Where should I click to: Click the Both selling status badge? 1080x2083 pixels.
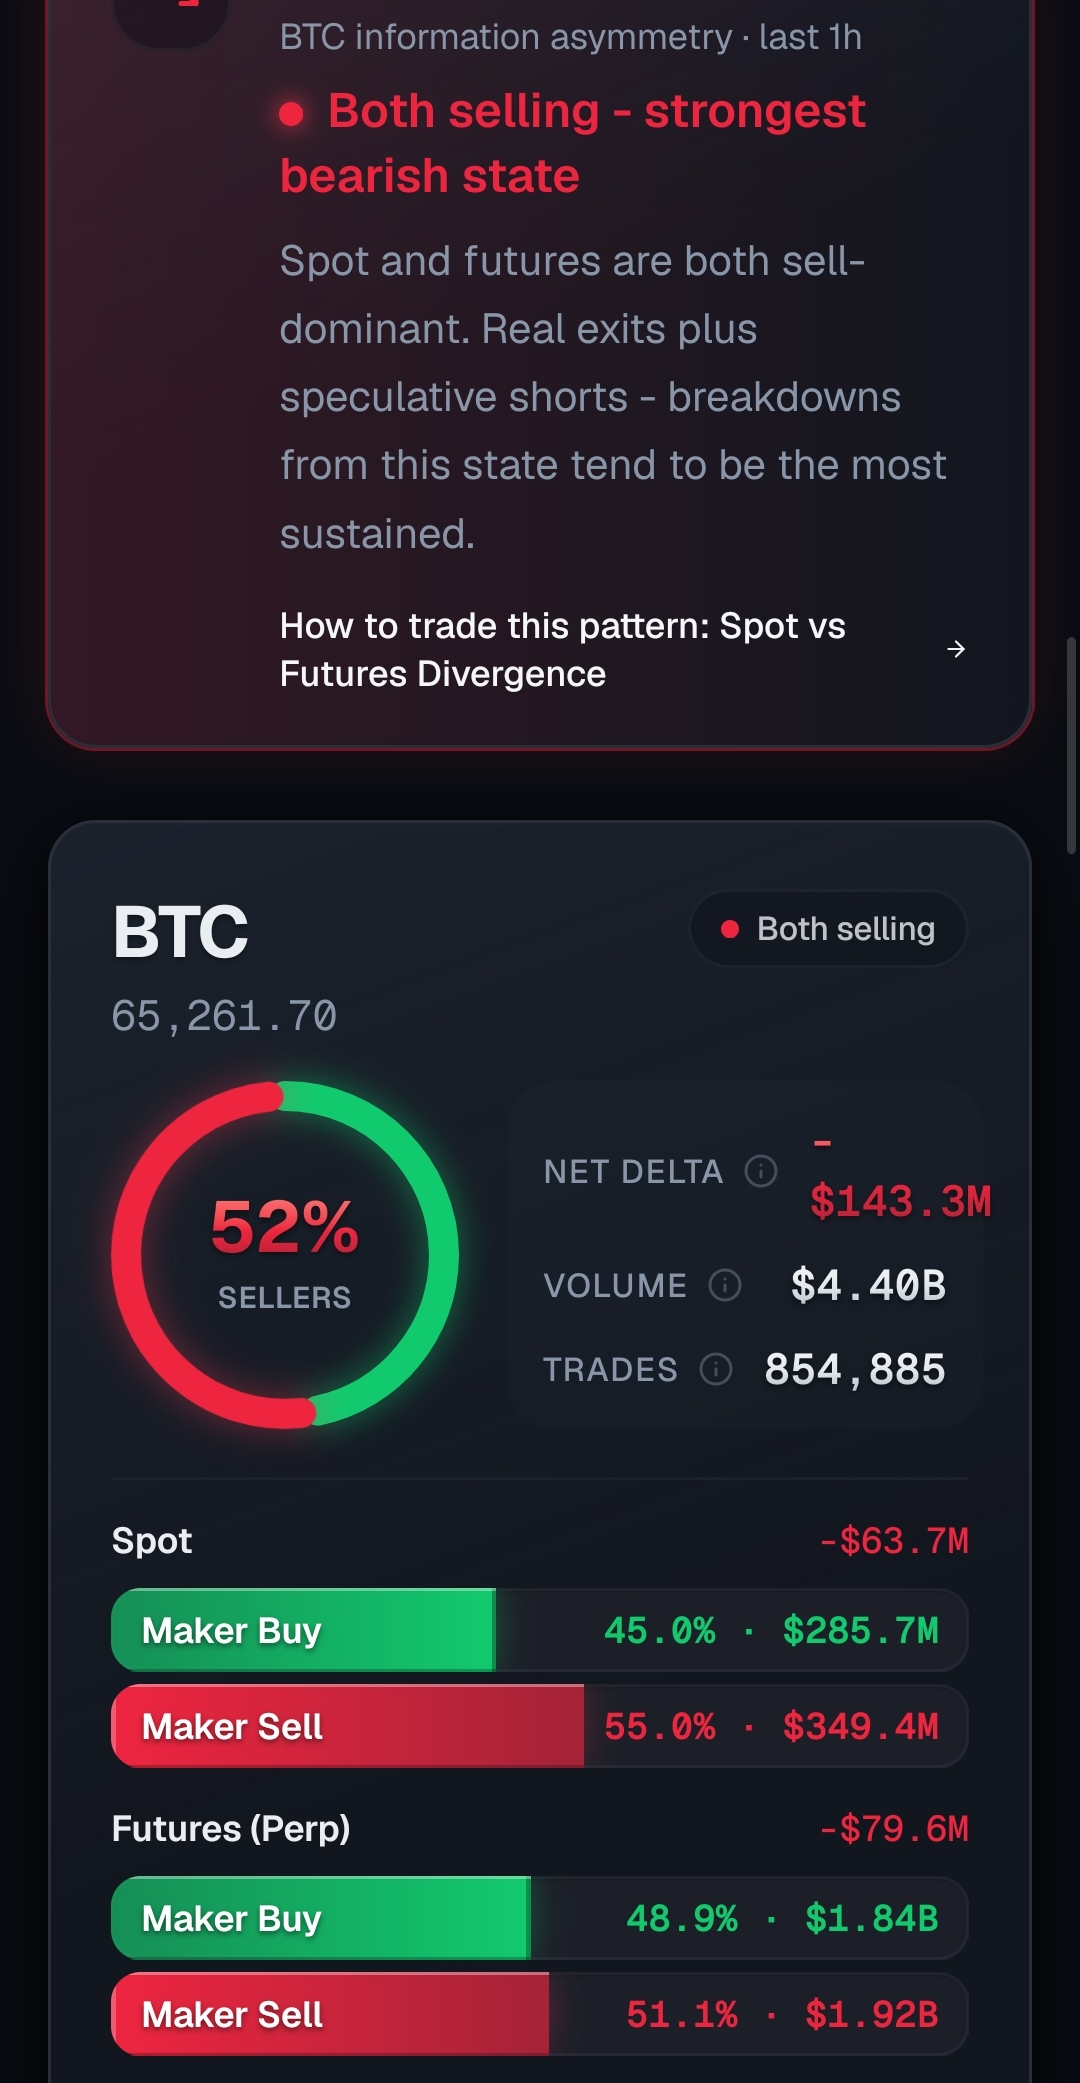coord(828,929)
